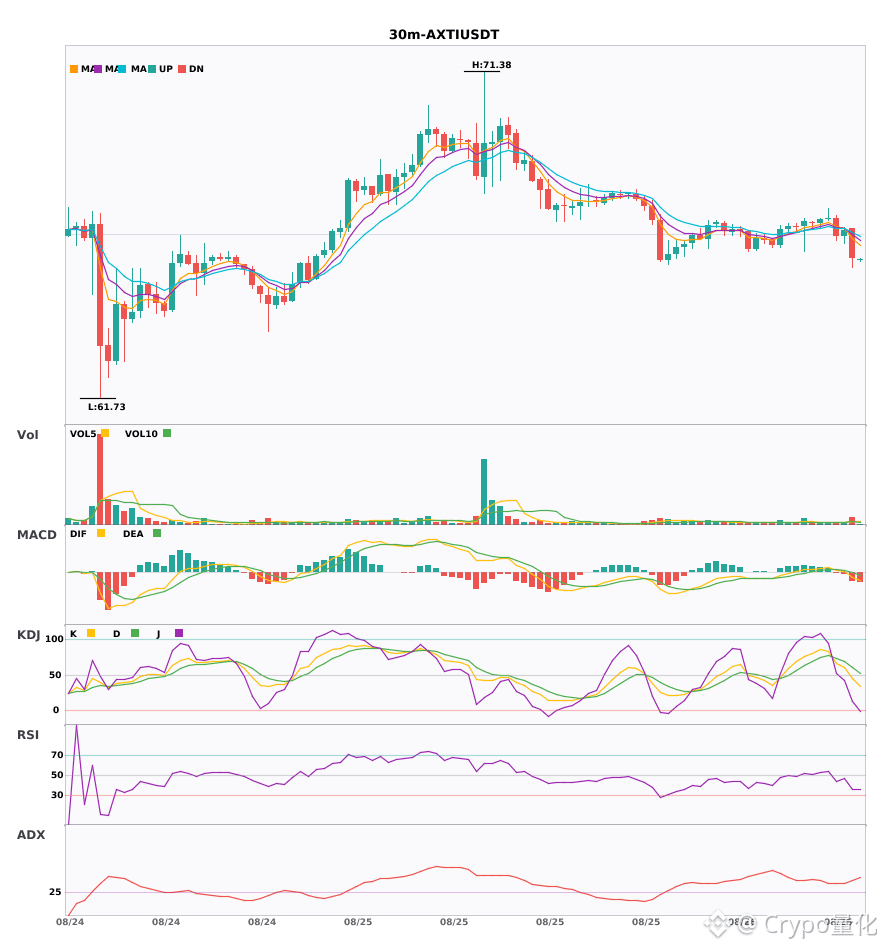The width and height of the screenshot is (885, 950).
Task: Click the tallest teal volume bar
Action: click(484, 492)
